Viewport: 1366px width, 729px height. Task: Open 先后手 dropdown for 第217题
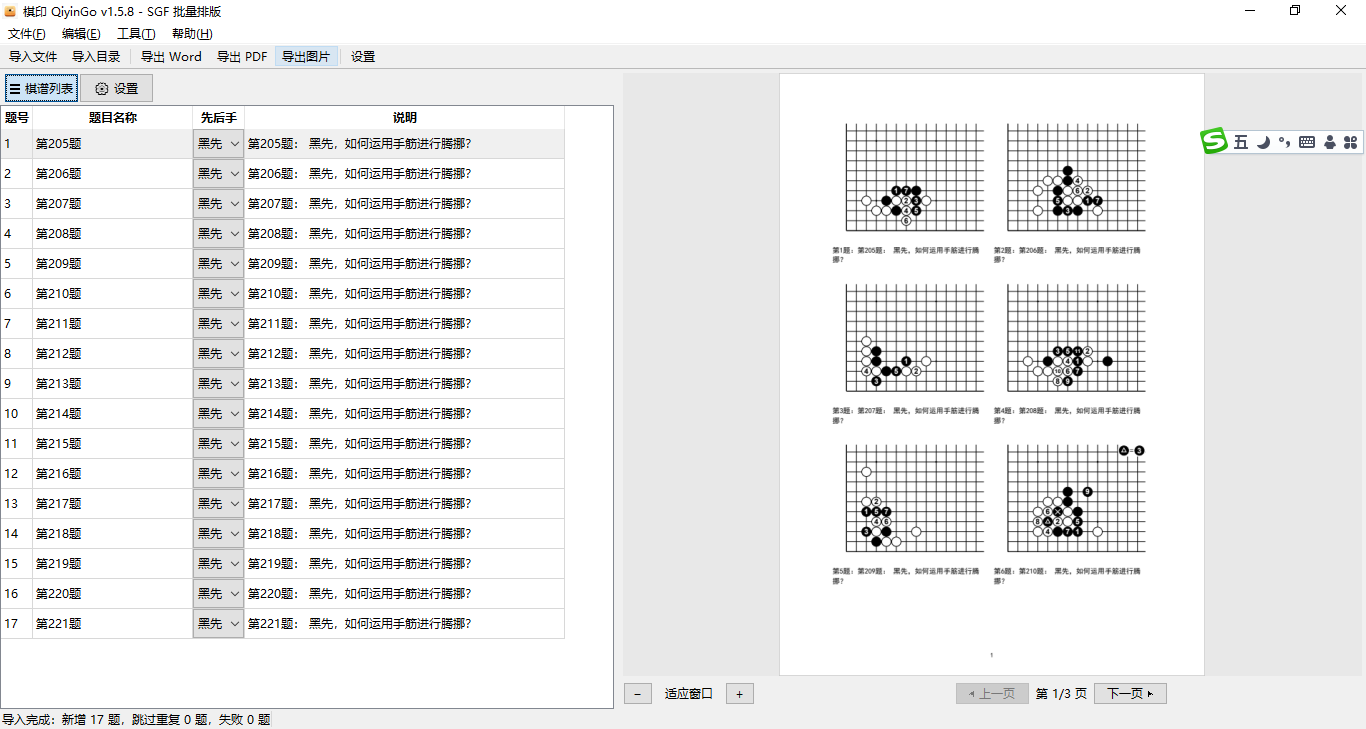click(x=218, y=504)
